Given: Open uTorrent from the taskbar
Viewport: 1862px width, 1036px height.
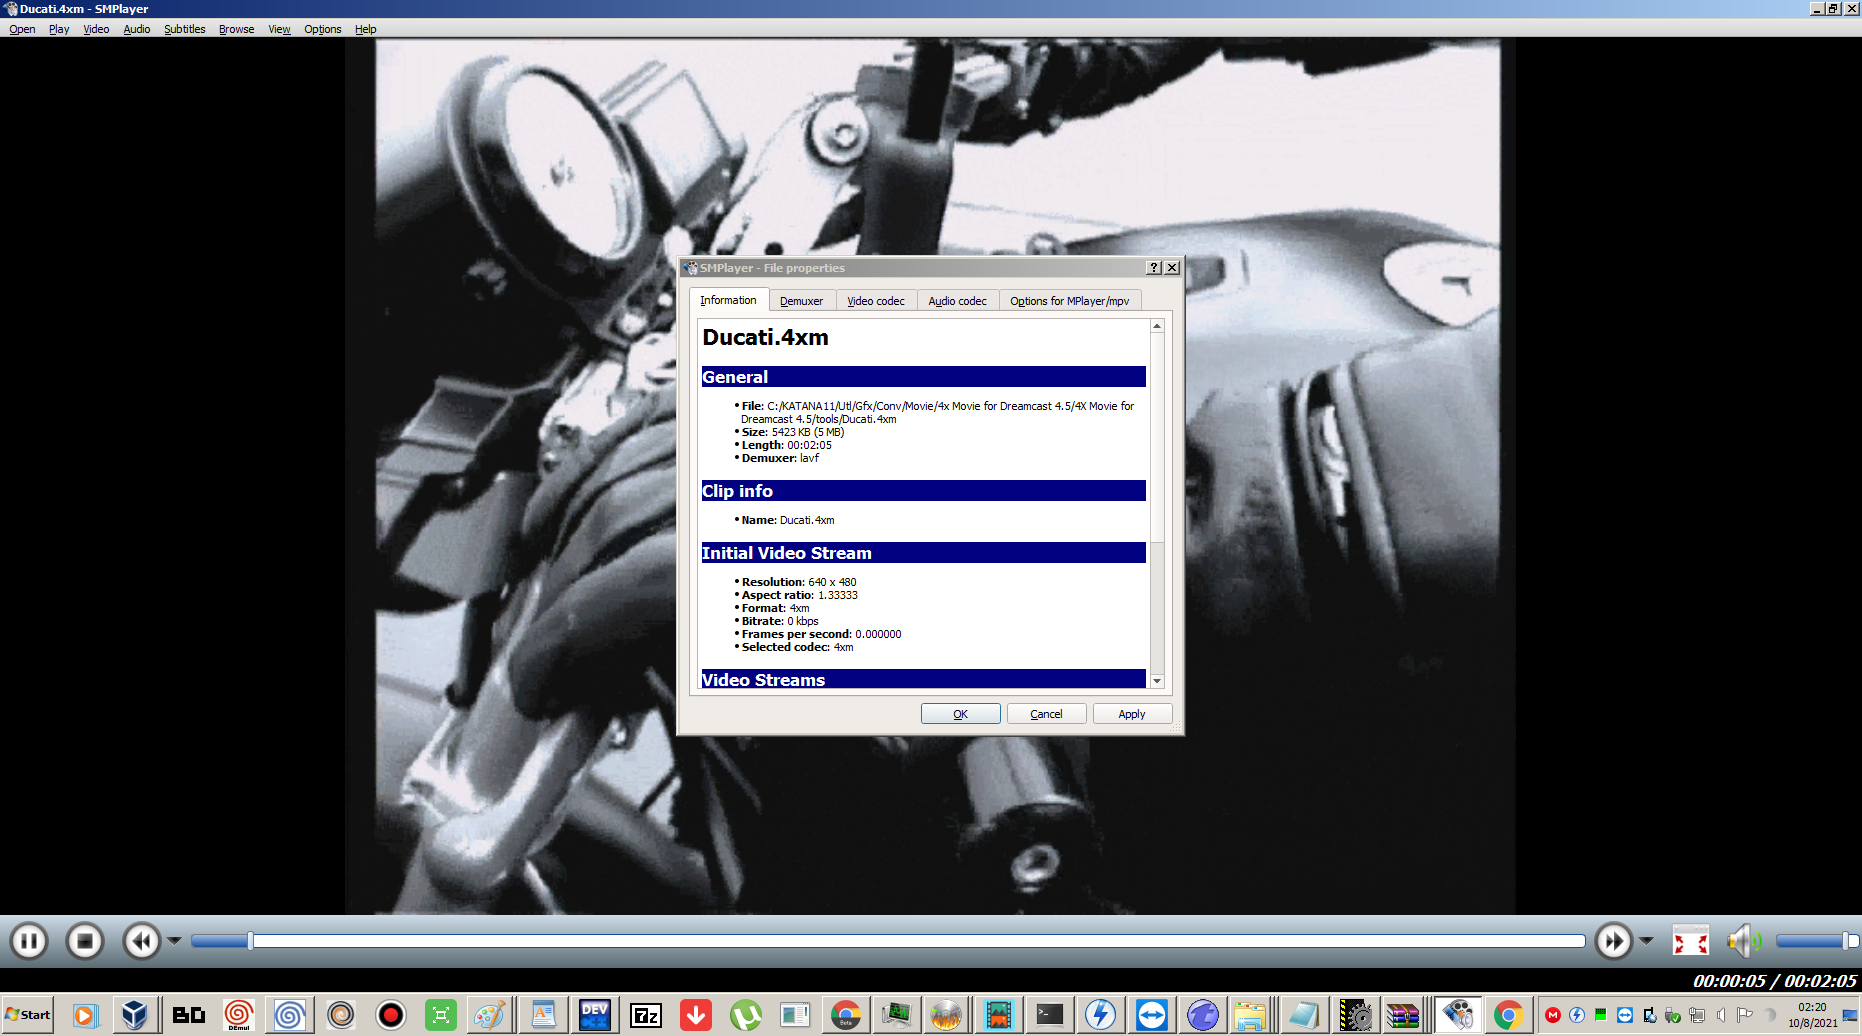Looking at the screenshot, I should coord(745,1016).
